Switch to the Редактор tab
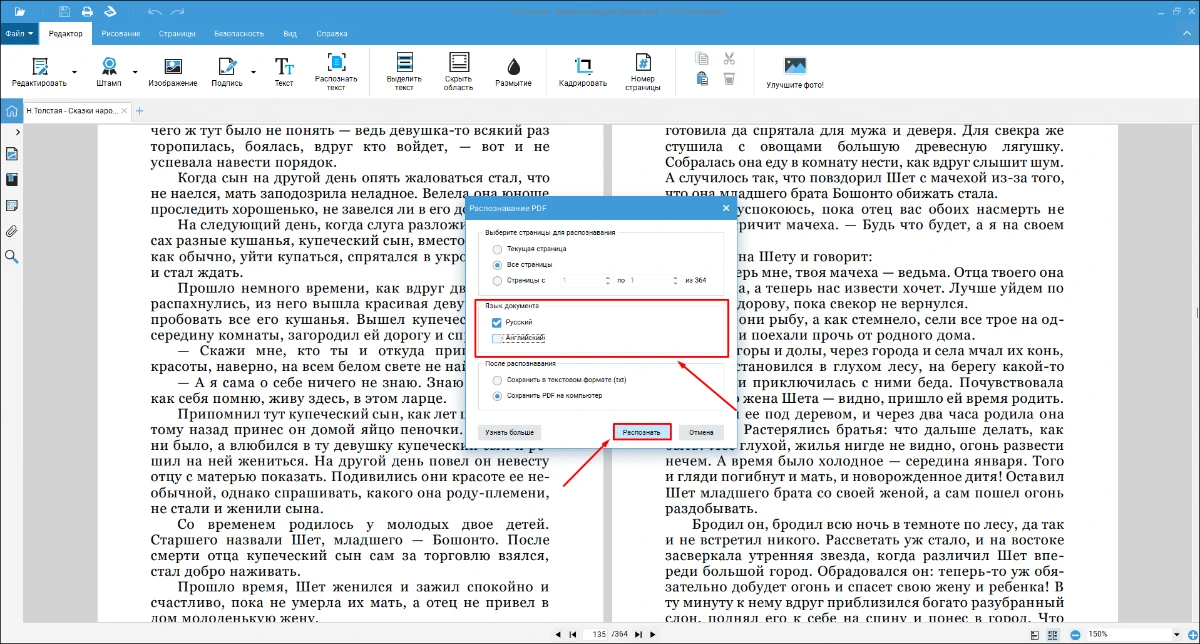This screenshot has width=1200, height=644. [66, 33]
